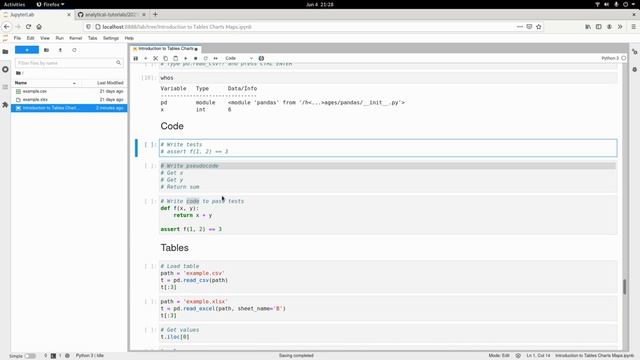Image resolution: width=640 pixels, height=360 pixels.
Task: Click the read_excel code cell
Action: point(388,308)
